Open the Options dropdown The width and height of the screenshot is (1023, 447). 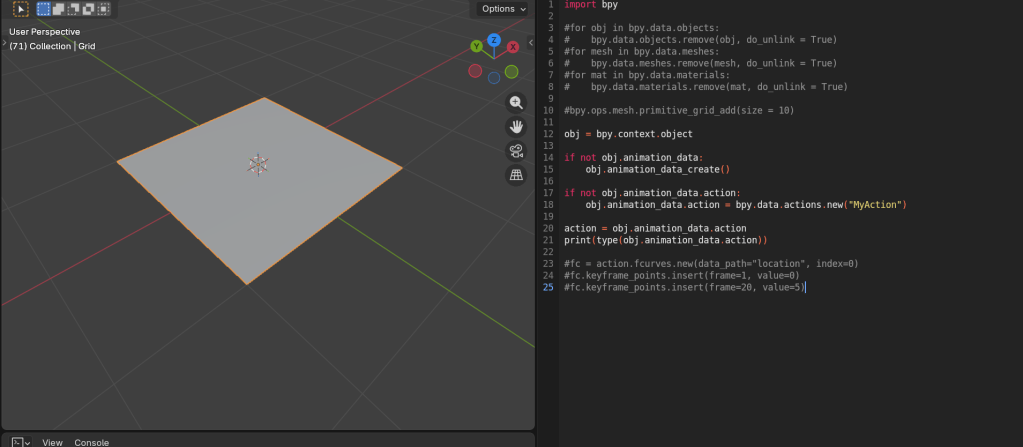click(x=503, y=9)
